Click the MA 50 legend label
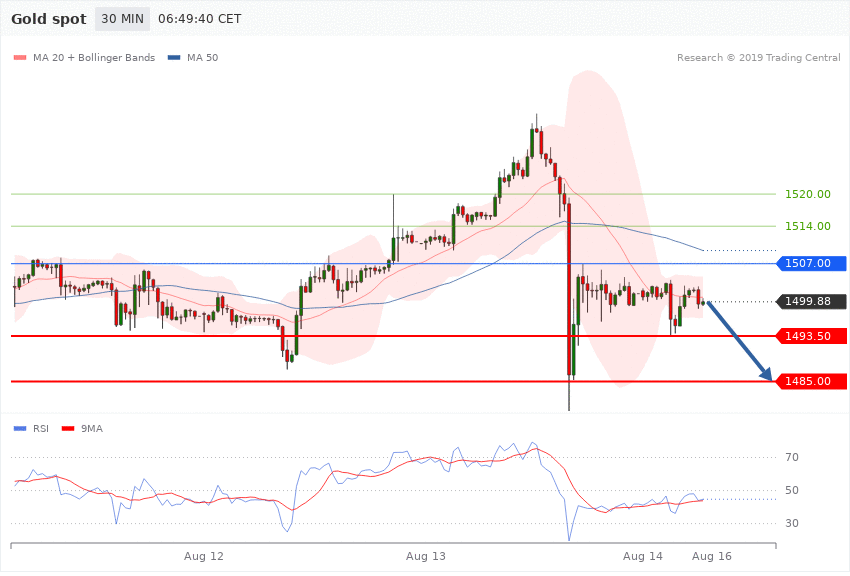 (x=202, y=58)
